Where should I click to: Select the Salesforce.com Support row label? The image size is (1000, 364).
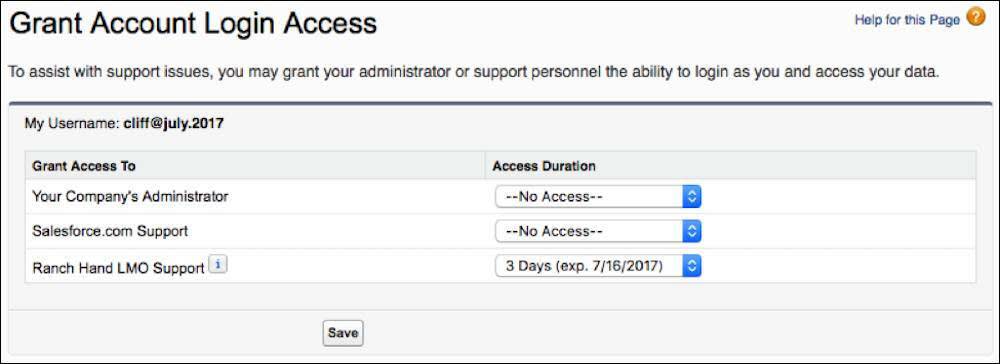click(110, 231)
